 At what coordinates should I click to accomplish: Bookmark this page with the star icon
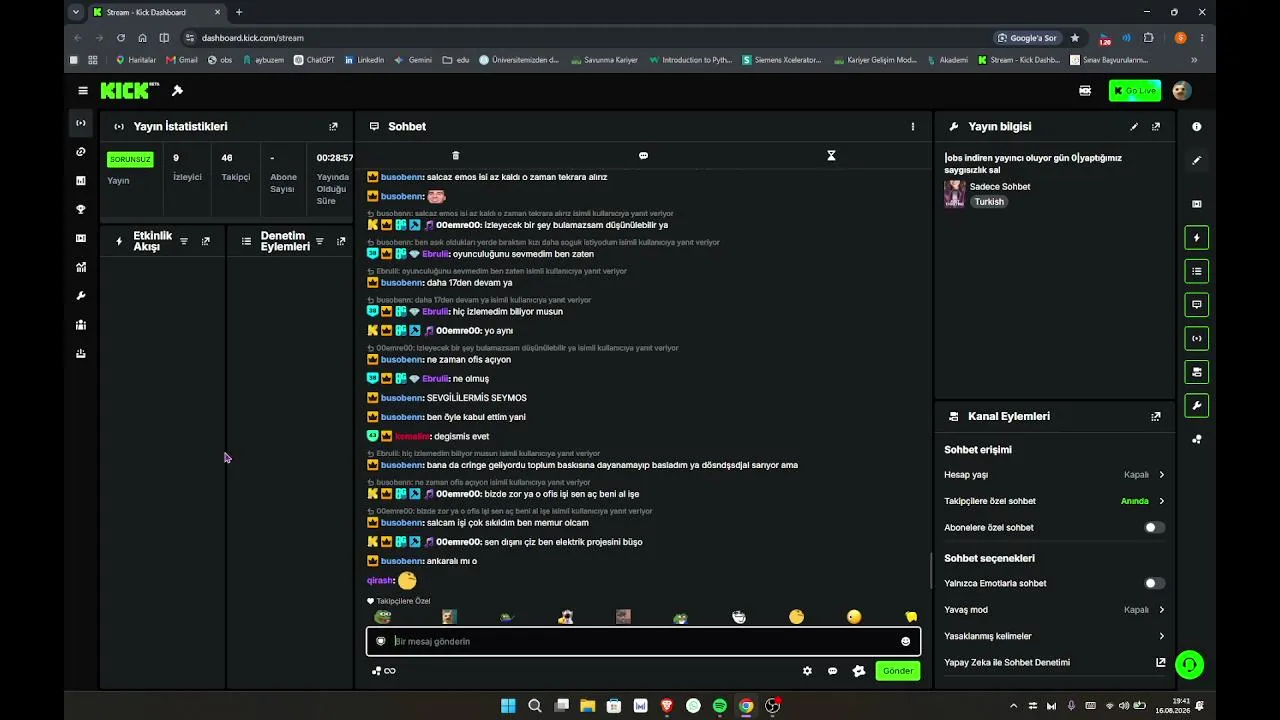coord(1075,38)
